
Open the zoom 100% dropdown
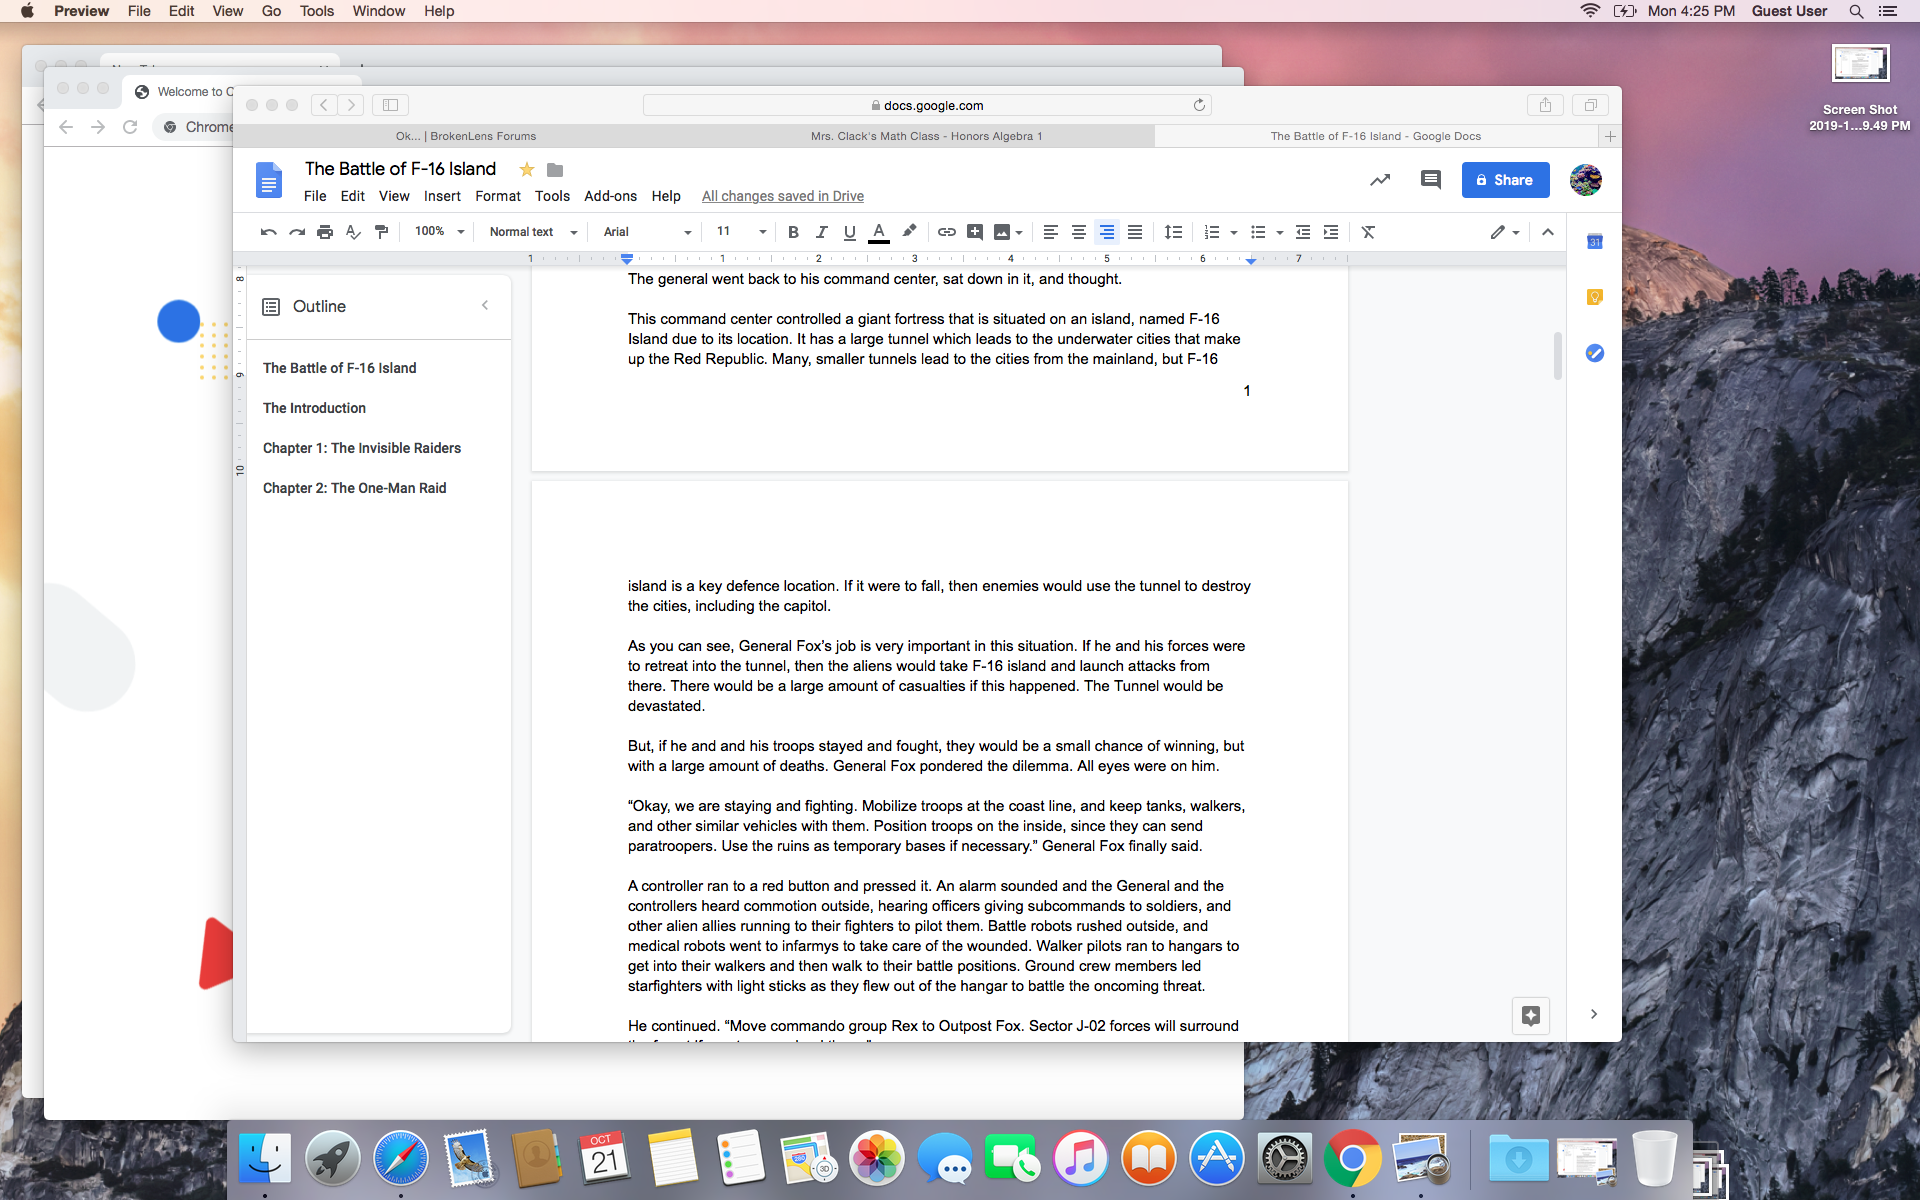tap(440, 232)
